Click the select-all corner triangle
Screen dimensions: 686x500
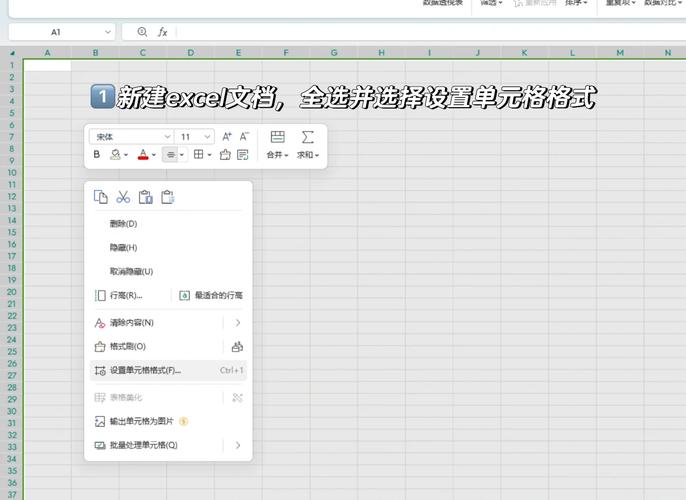12,53
